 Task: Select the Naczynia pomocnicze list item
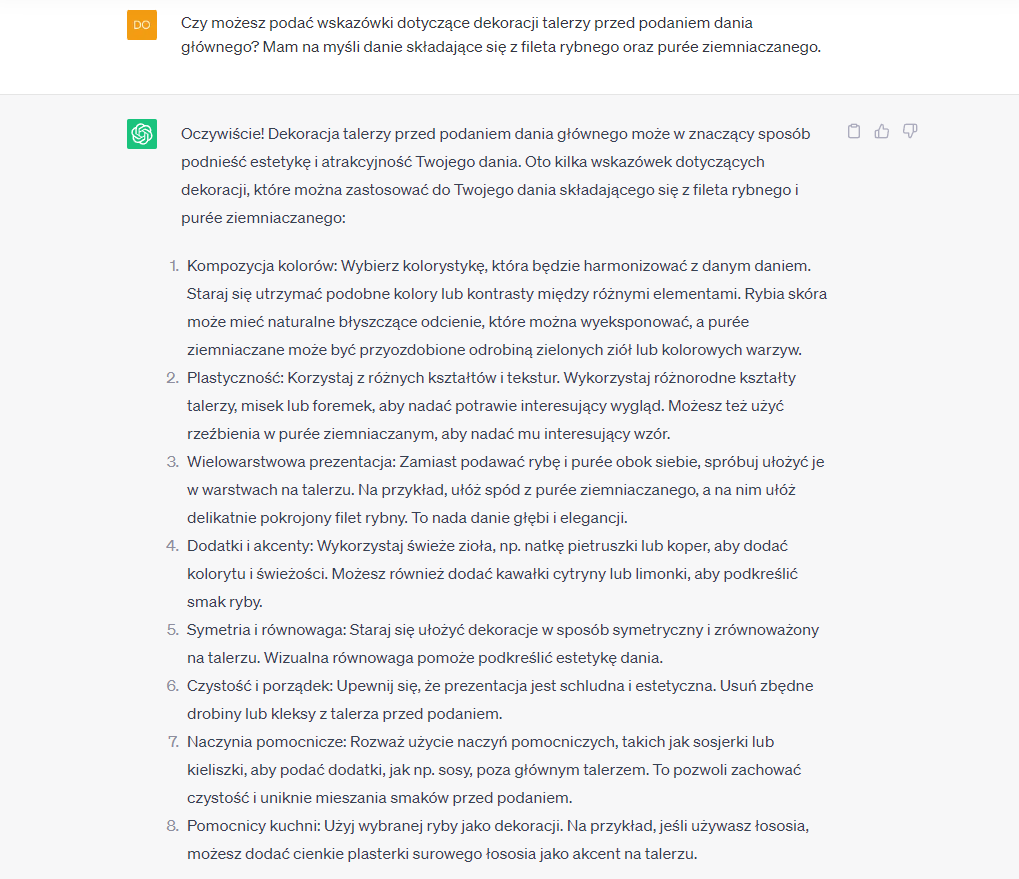pos(494,770)
